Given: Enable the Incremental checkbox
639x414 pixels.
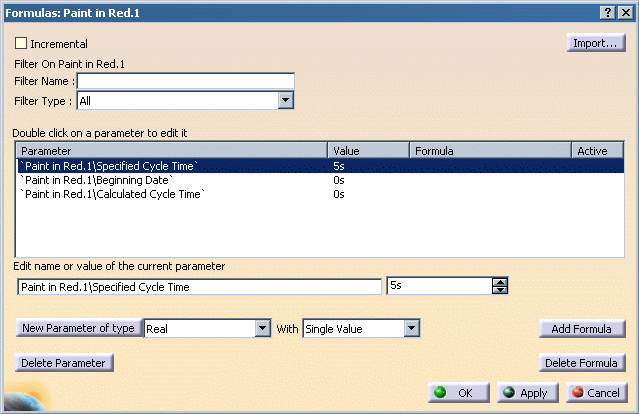Looking at the screenshot, I should tap(21, 43).
